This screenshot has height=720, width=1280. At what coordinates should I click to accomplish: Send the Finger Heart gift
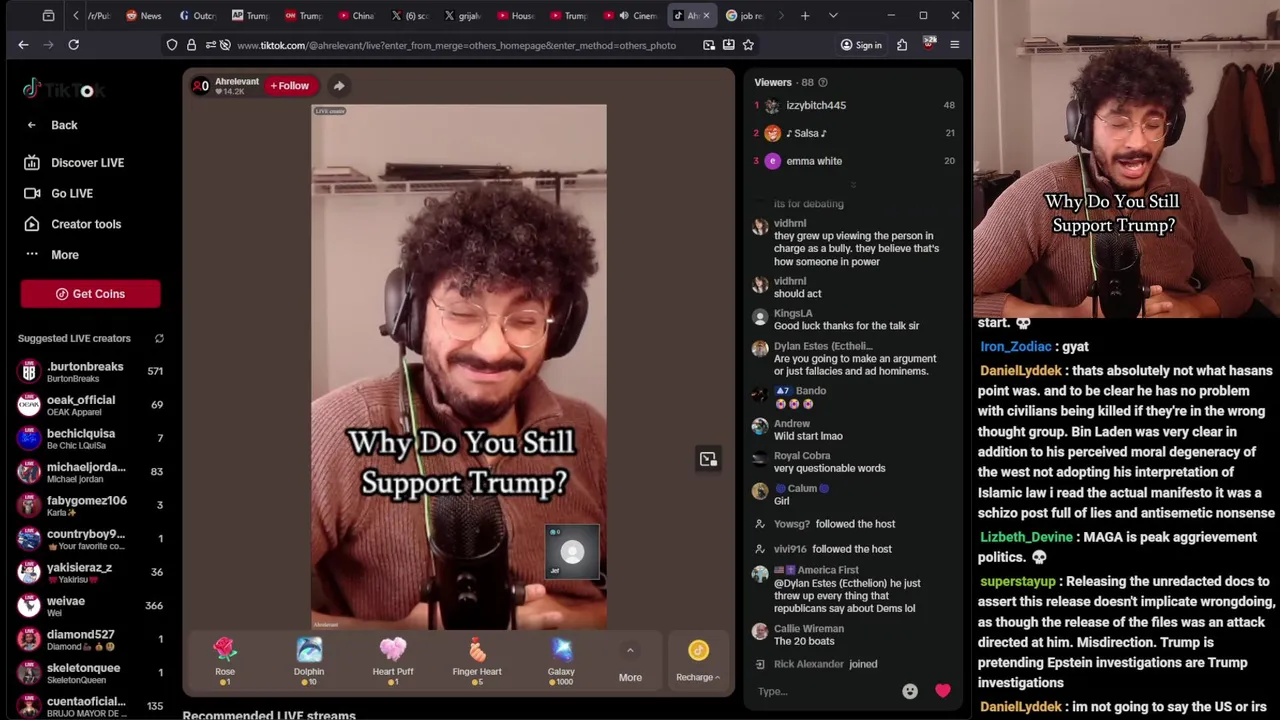click(x=477, y=660)
